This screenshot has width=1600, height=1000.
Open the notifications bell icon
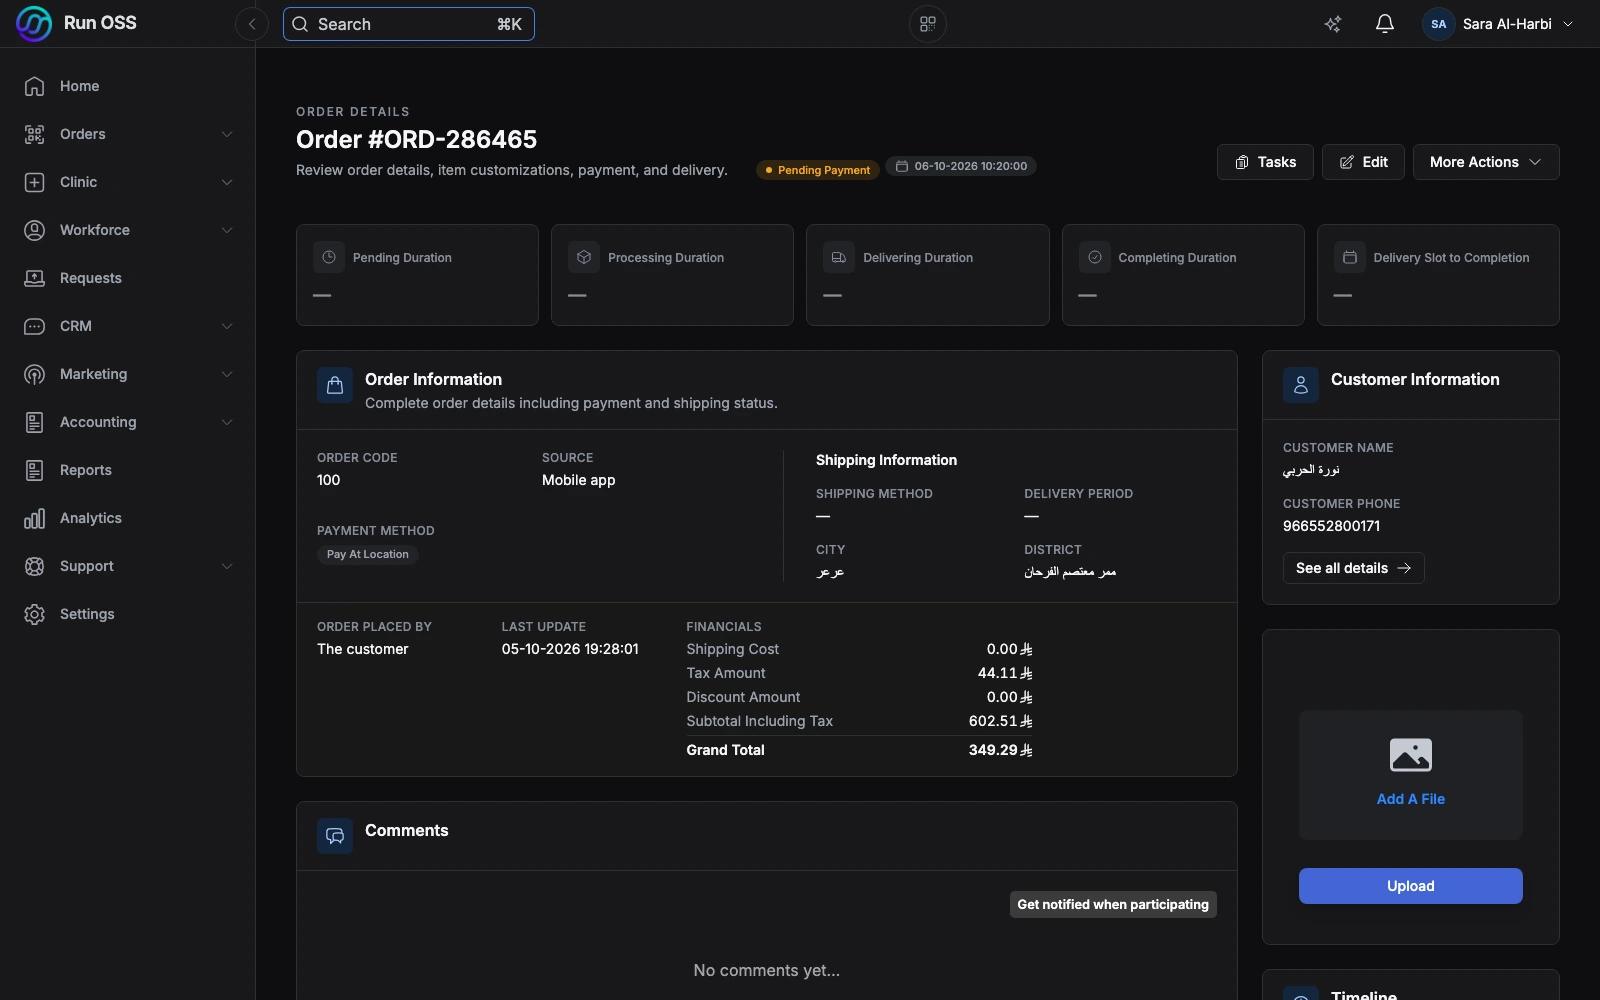click(x=1384, y=24)
